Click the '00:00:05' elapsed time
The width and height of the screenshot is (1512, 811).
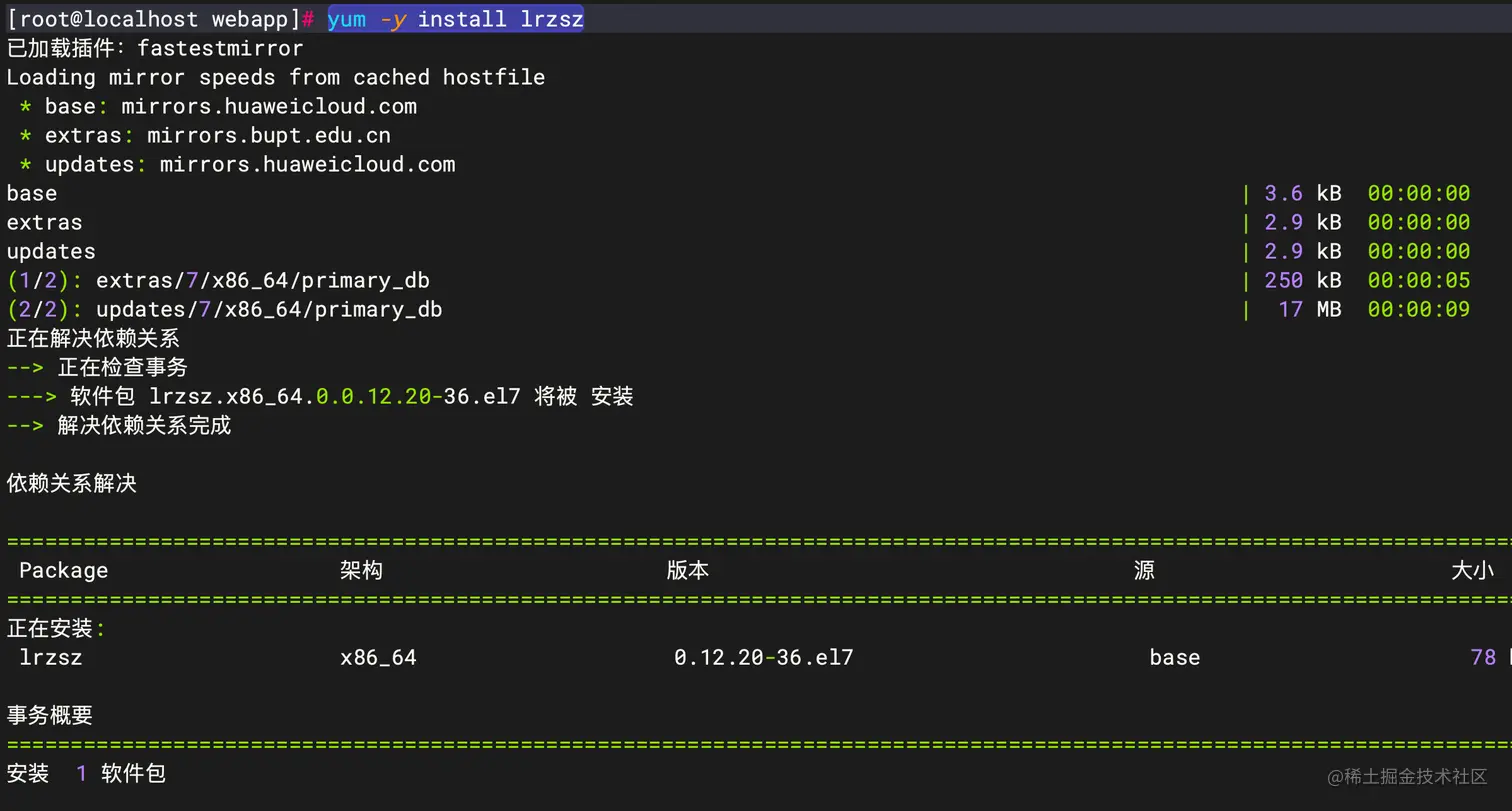pyautogui.click(x=1419, y=280)
